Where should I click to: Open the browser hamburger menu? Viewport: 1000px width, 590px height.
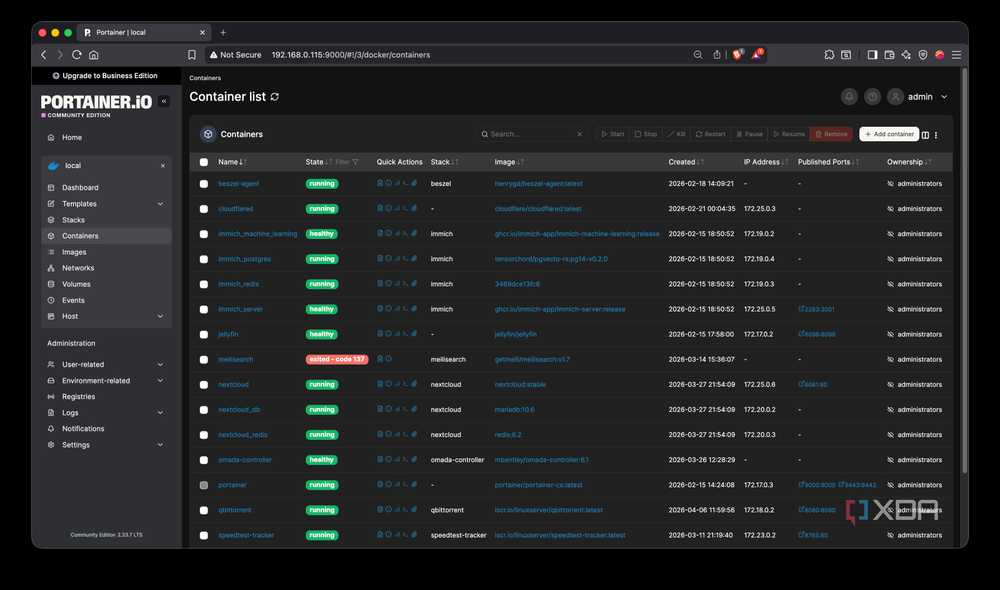(956, 55)
